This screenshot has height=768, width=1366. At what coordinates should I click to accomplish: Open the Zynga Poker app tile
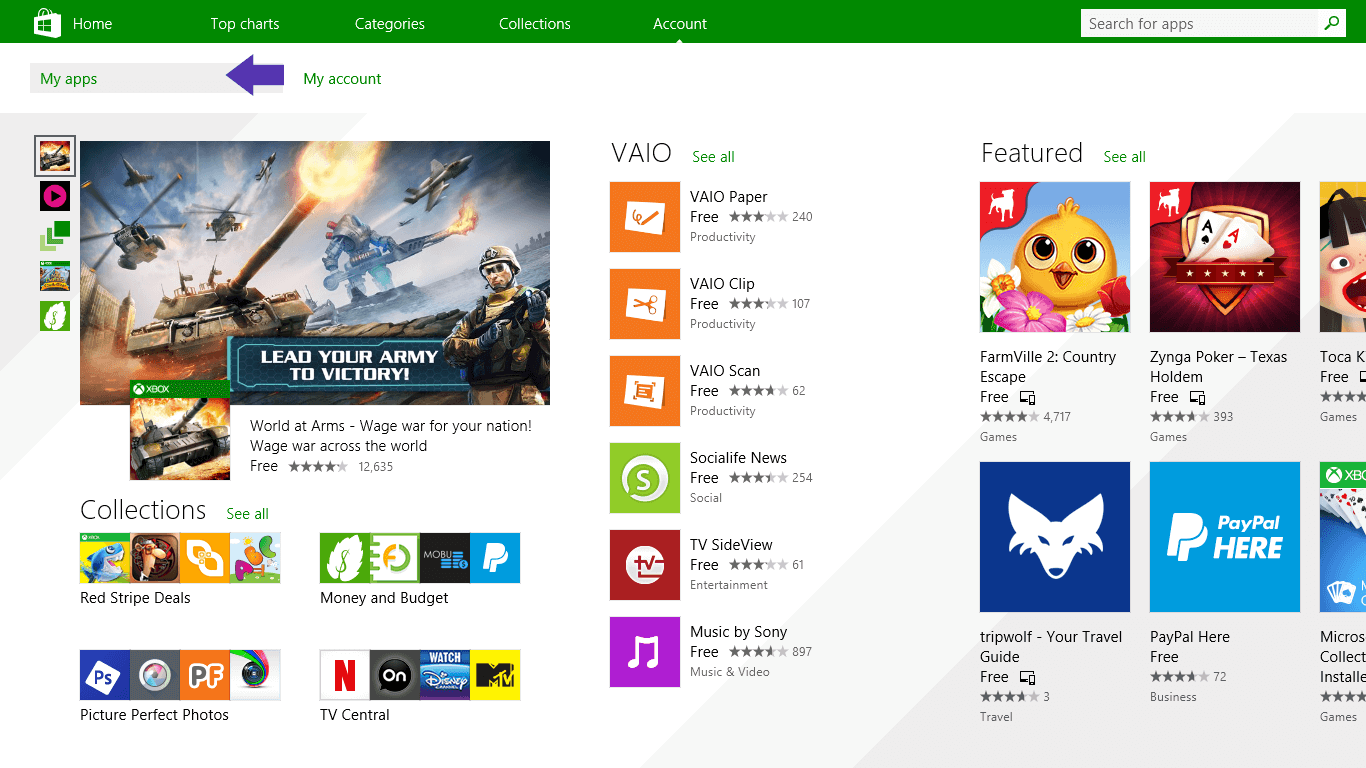tap(1225, 257)
